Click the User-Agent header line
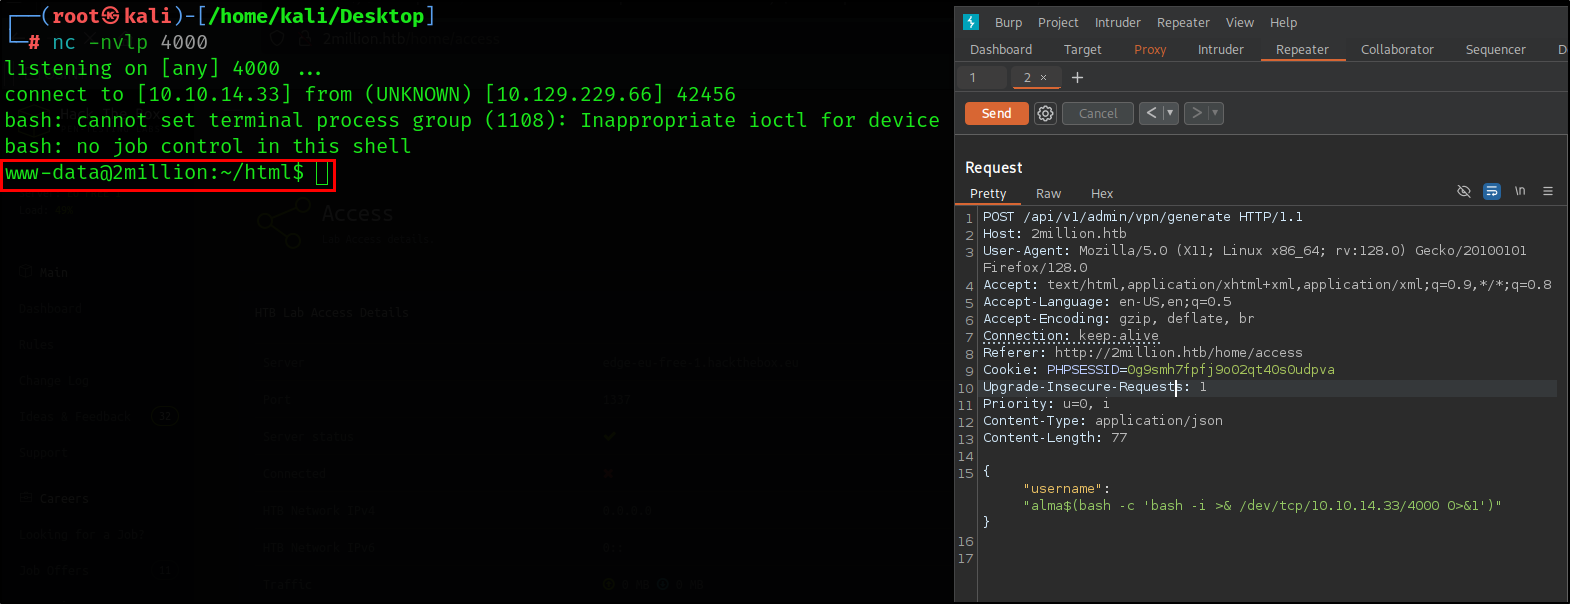 click(x=1255, y=259)
